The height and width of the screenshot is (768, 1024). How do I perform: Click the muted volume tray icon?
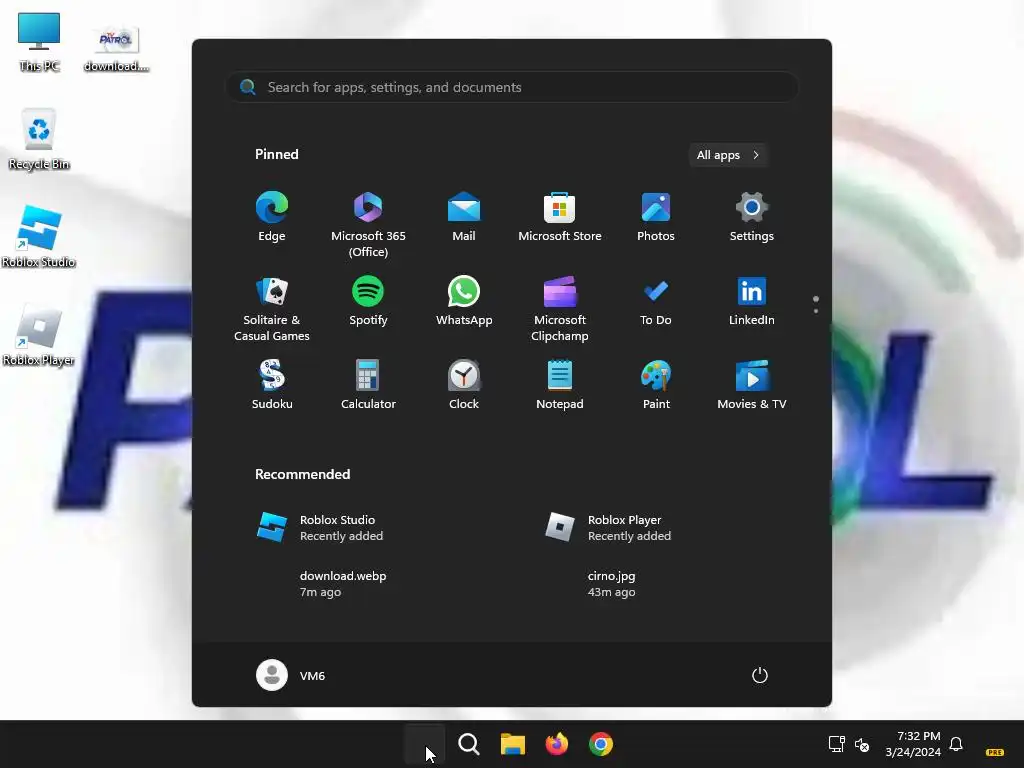(862, 744)
